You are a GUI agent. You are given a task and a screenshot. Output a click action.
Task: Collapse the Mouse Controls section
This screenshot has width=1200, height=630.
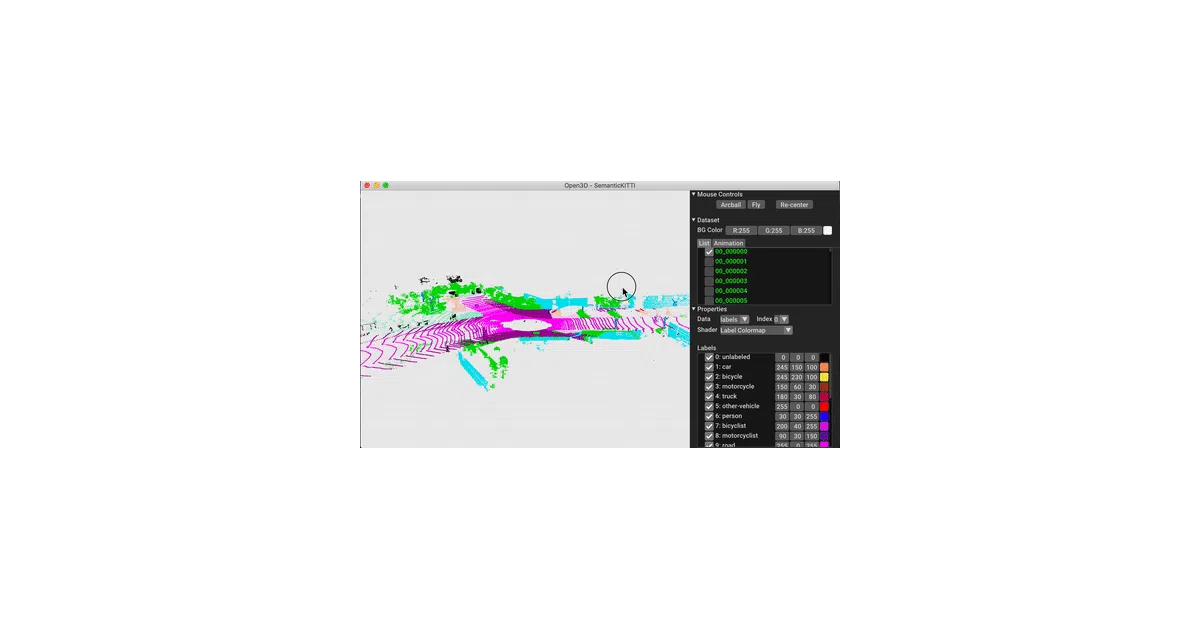[694, 194]
